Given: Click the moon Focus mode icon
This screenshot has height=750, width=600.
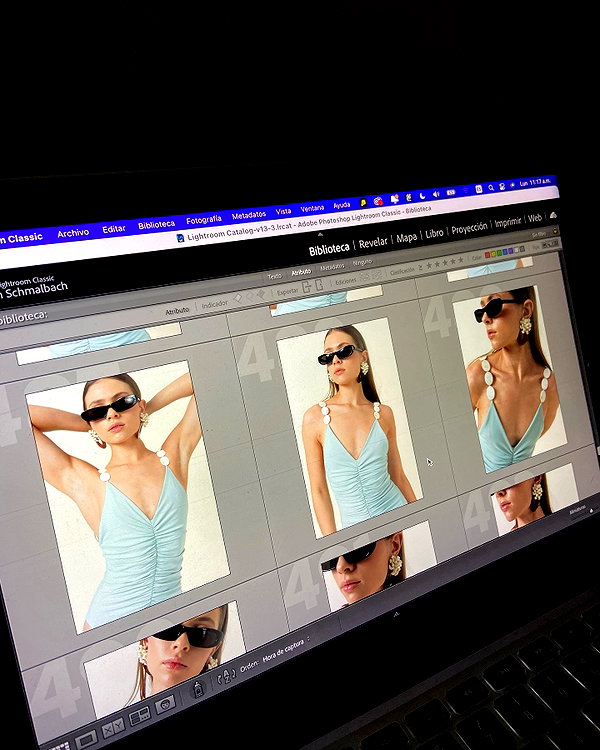Looking at the screenshot, I should (422, 196).
